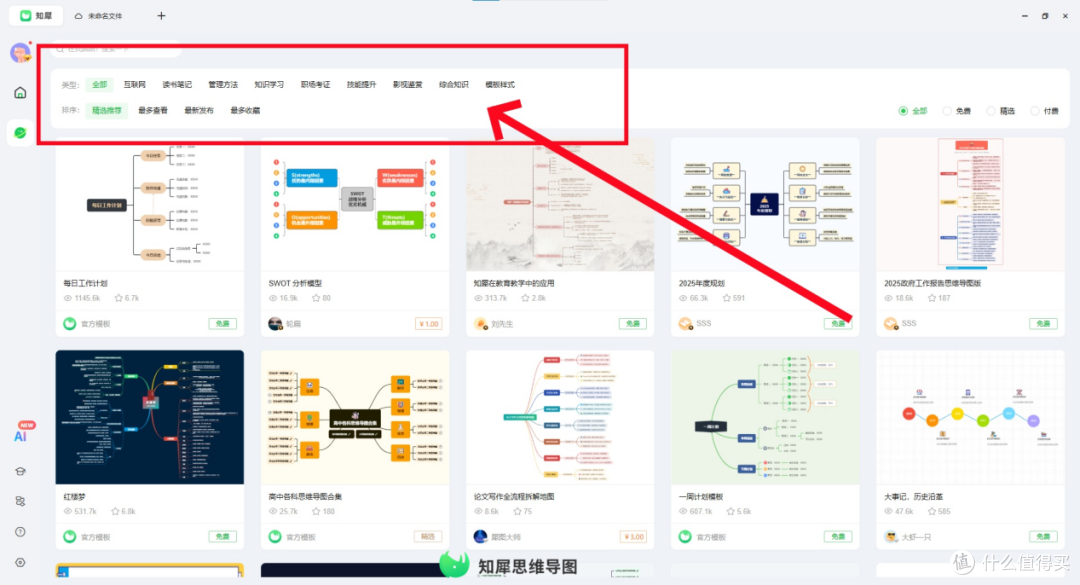Click the star icon on 红楼梦
The image size is (1080, 585).
click(115, 511)
